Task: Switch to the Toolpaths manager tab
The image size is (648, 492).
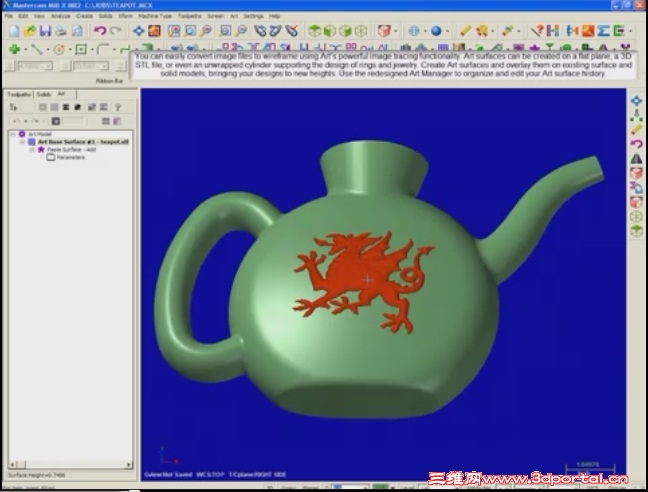Action: click(x=19, y=95)
